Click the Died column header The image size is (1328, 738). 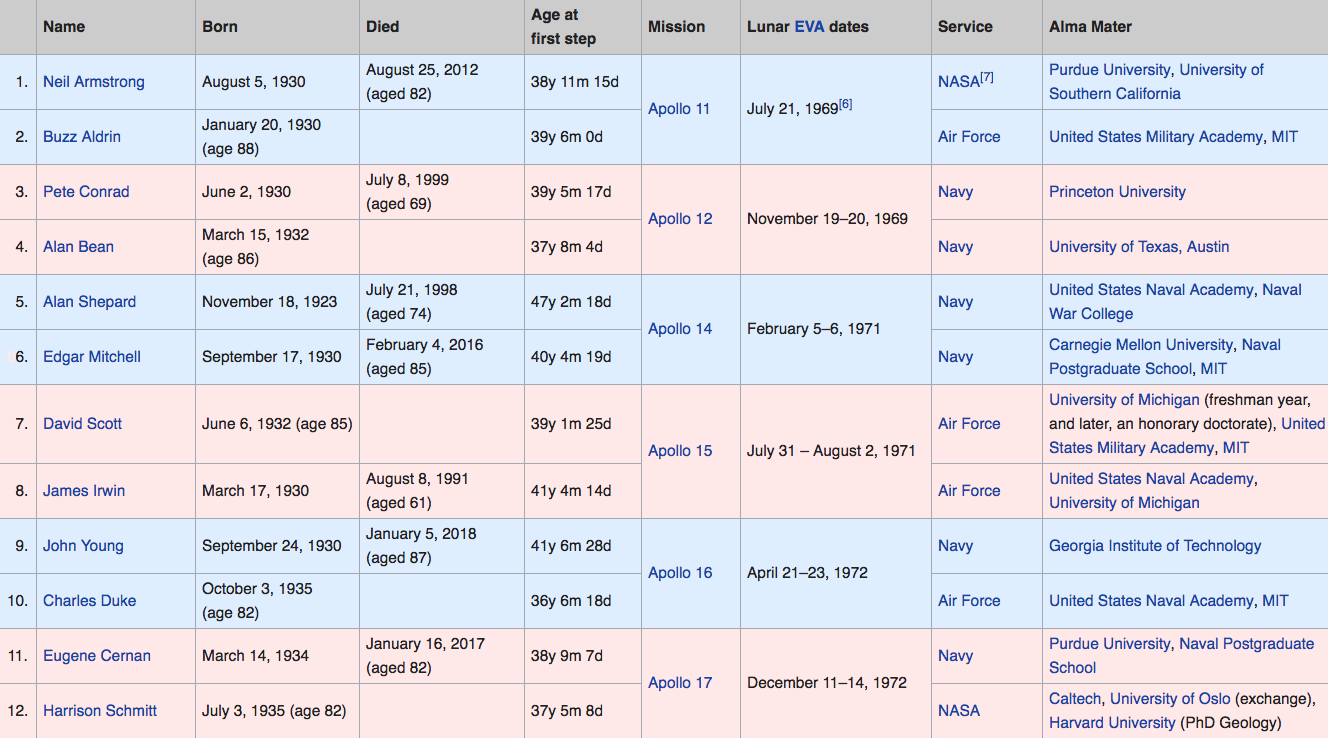(x=382, y=27)
